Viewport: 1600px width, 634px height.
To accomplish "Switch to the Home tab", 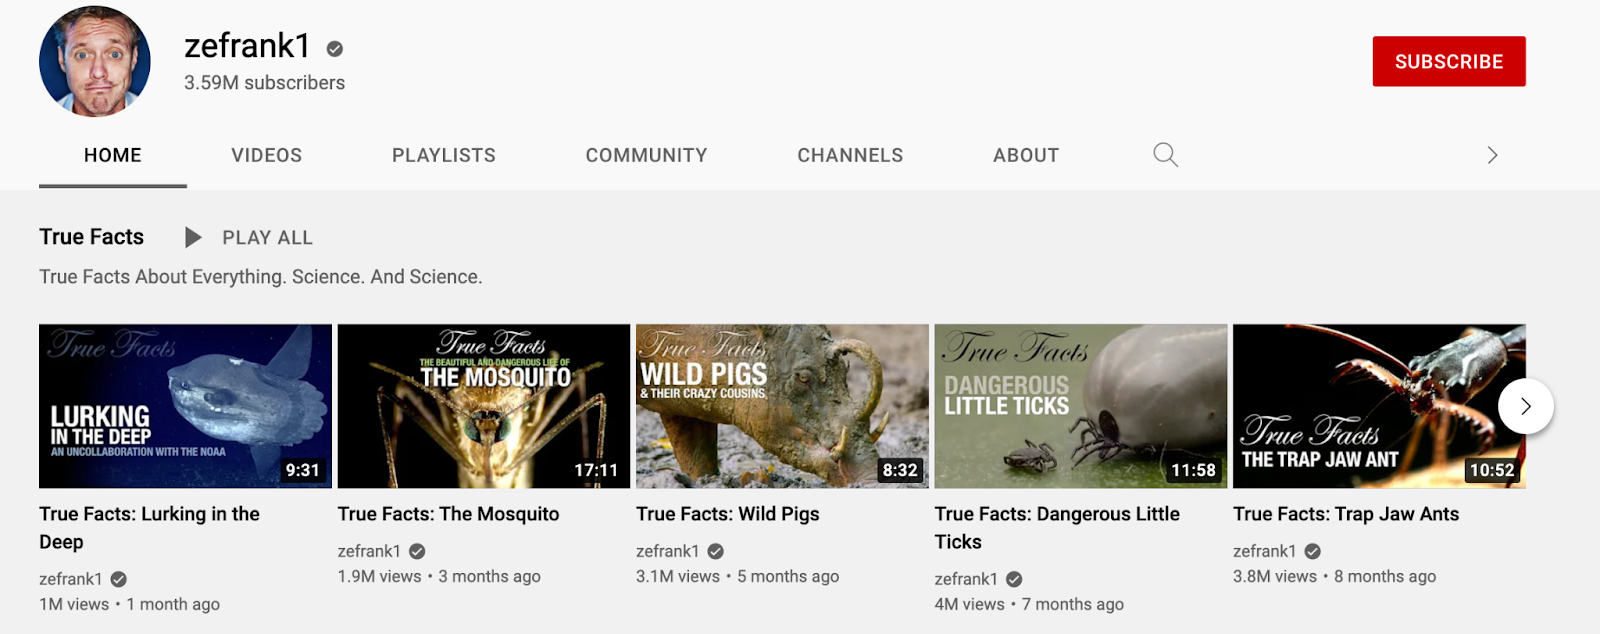I will [x=113, y=155].
